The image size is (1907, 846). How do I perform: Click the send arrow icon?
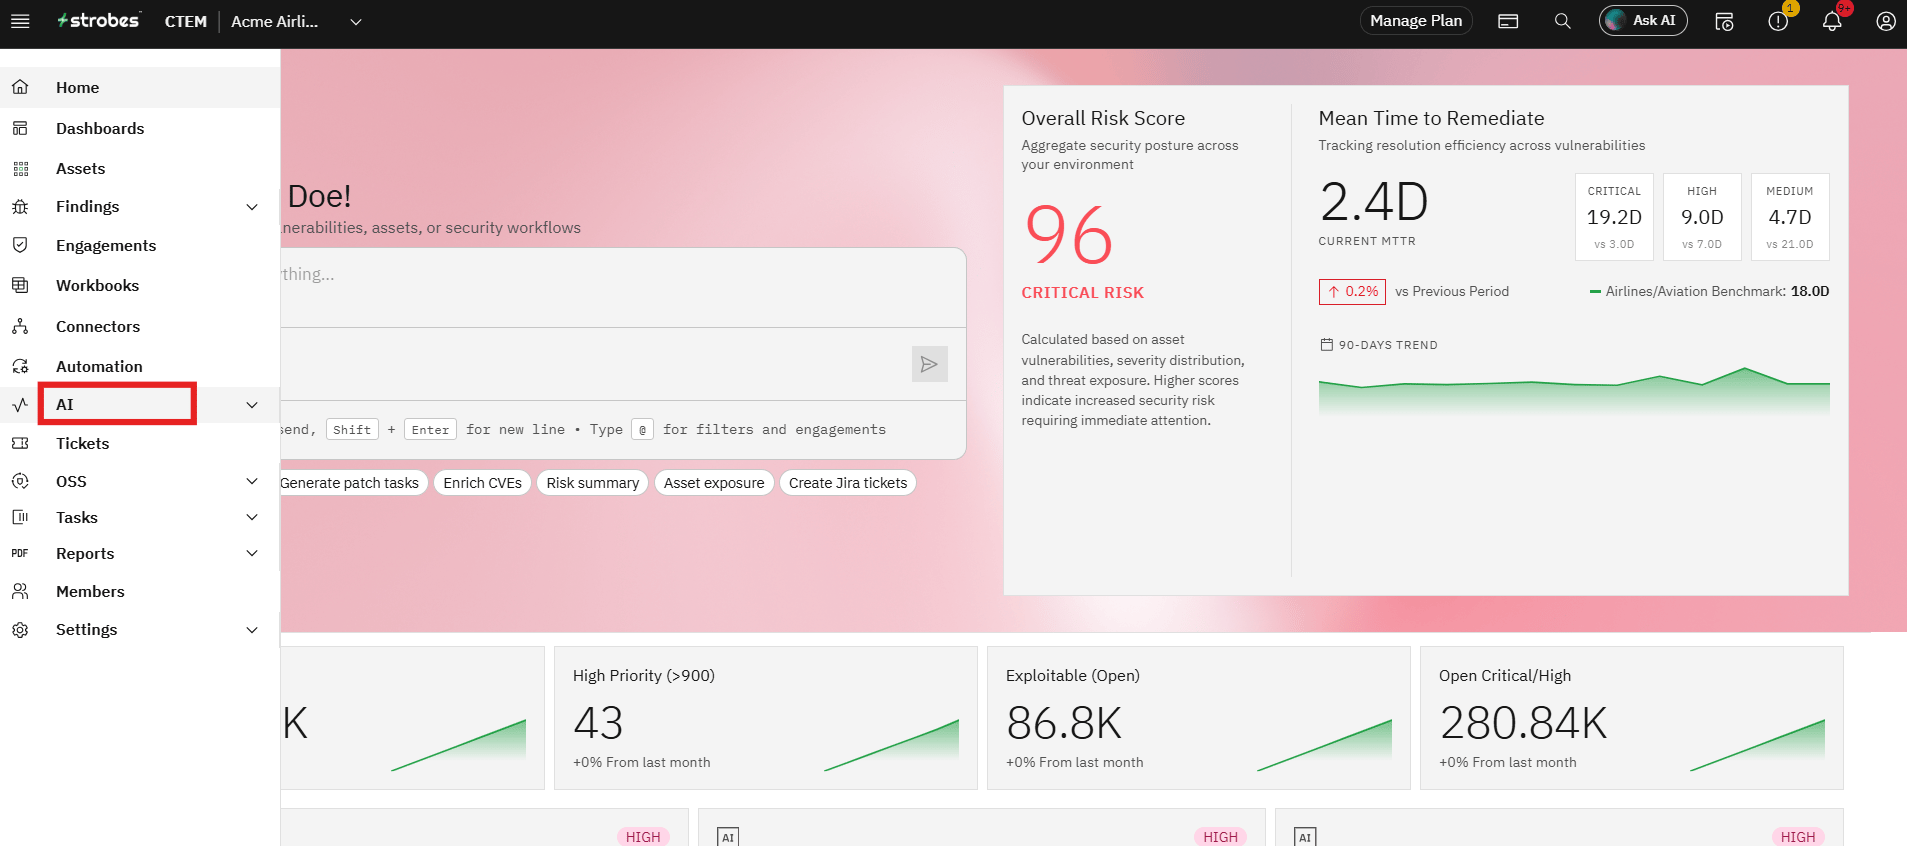point(929,364)
